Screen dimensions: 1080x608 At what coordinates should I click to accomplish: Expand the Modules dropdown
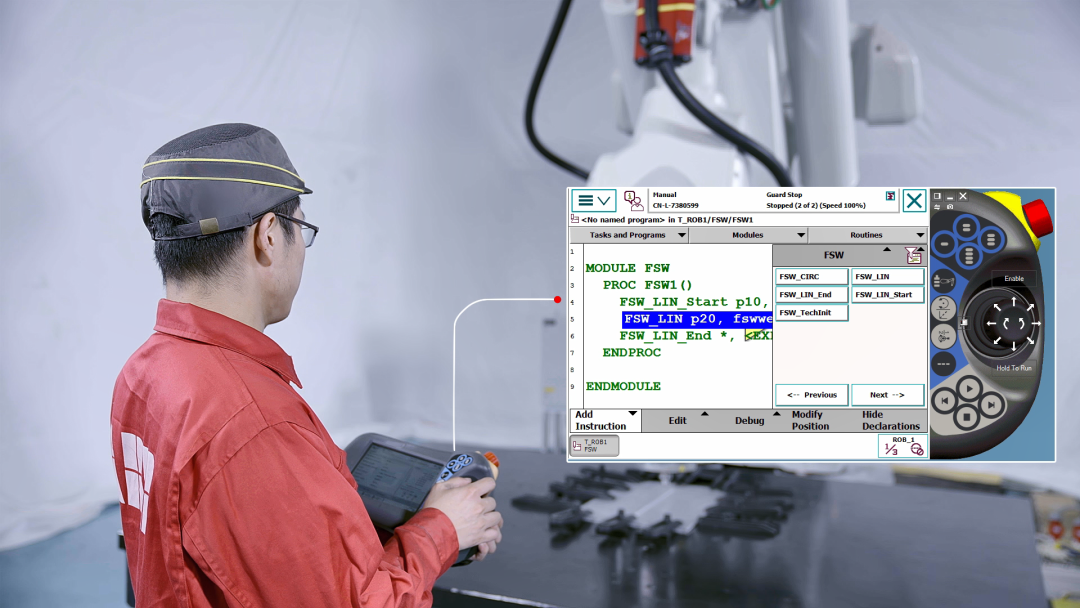748,235
